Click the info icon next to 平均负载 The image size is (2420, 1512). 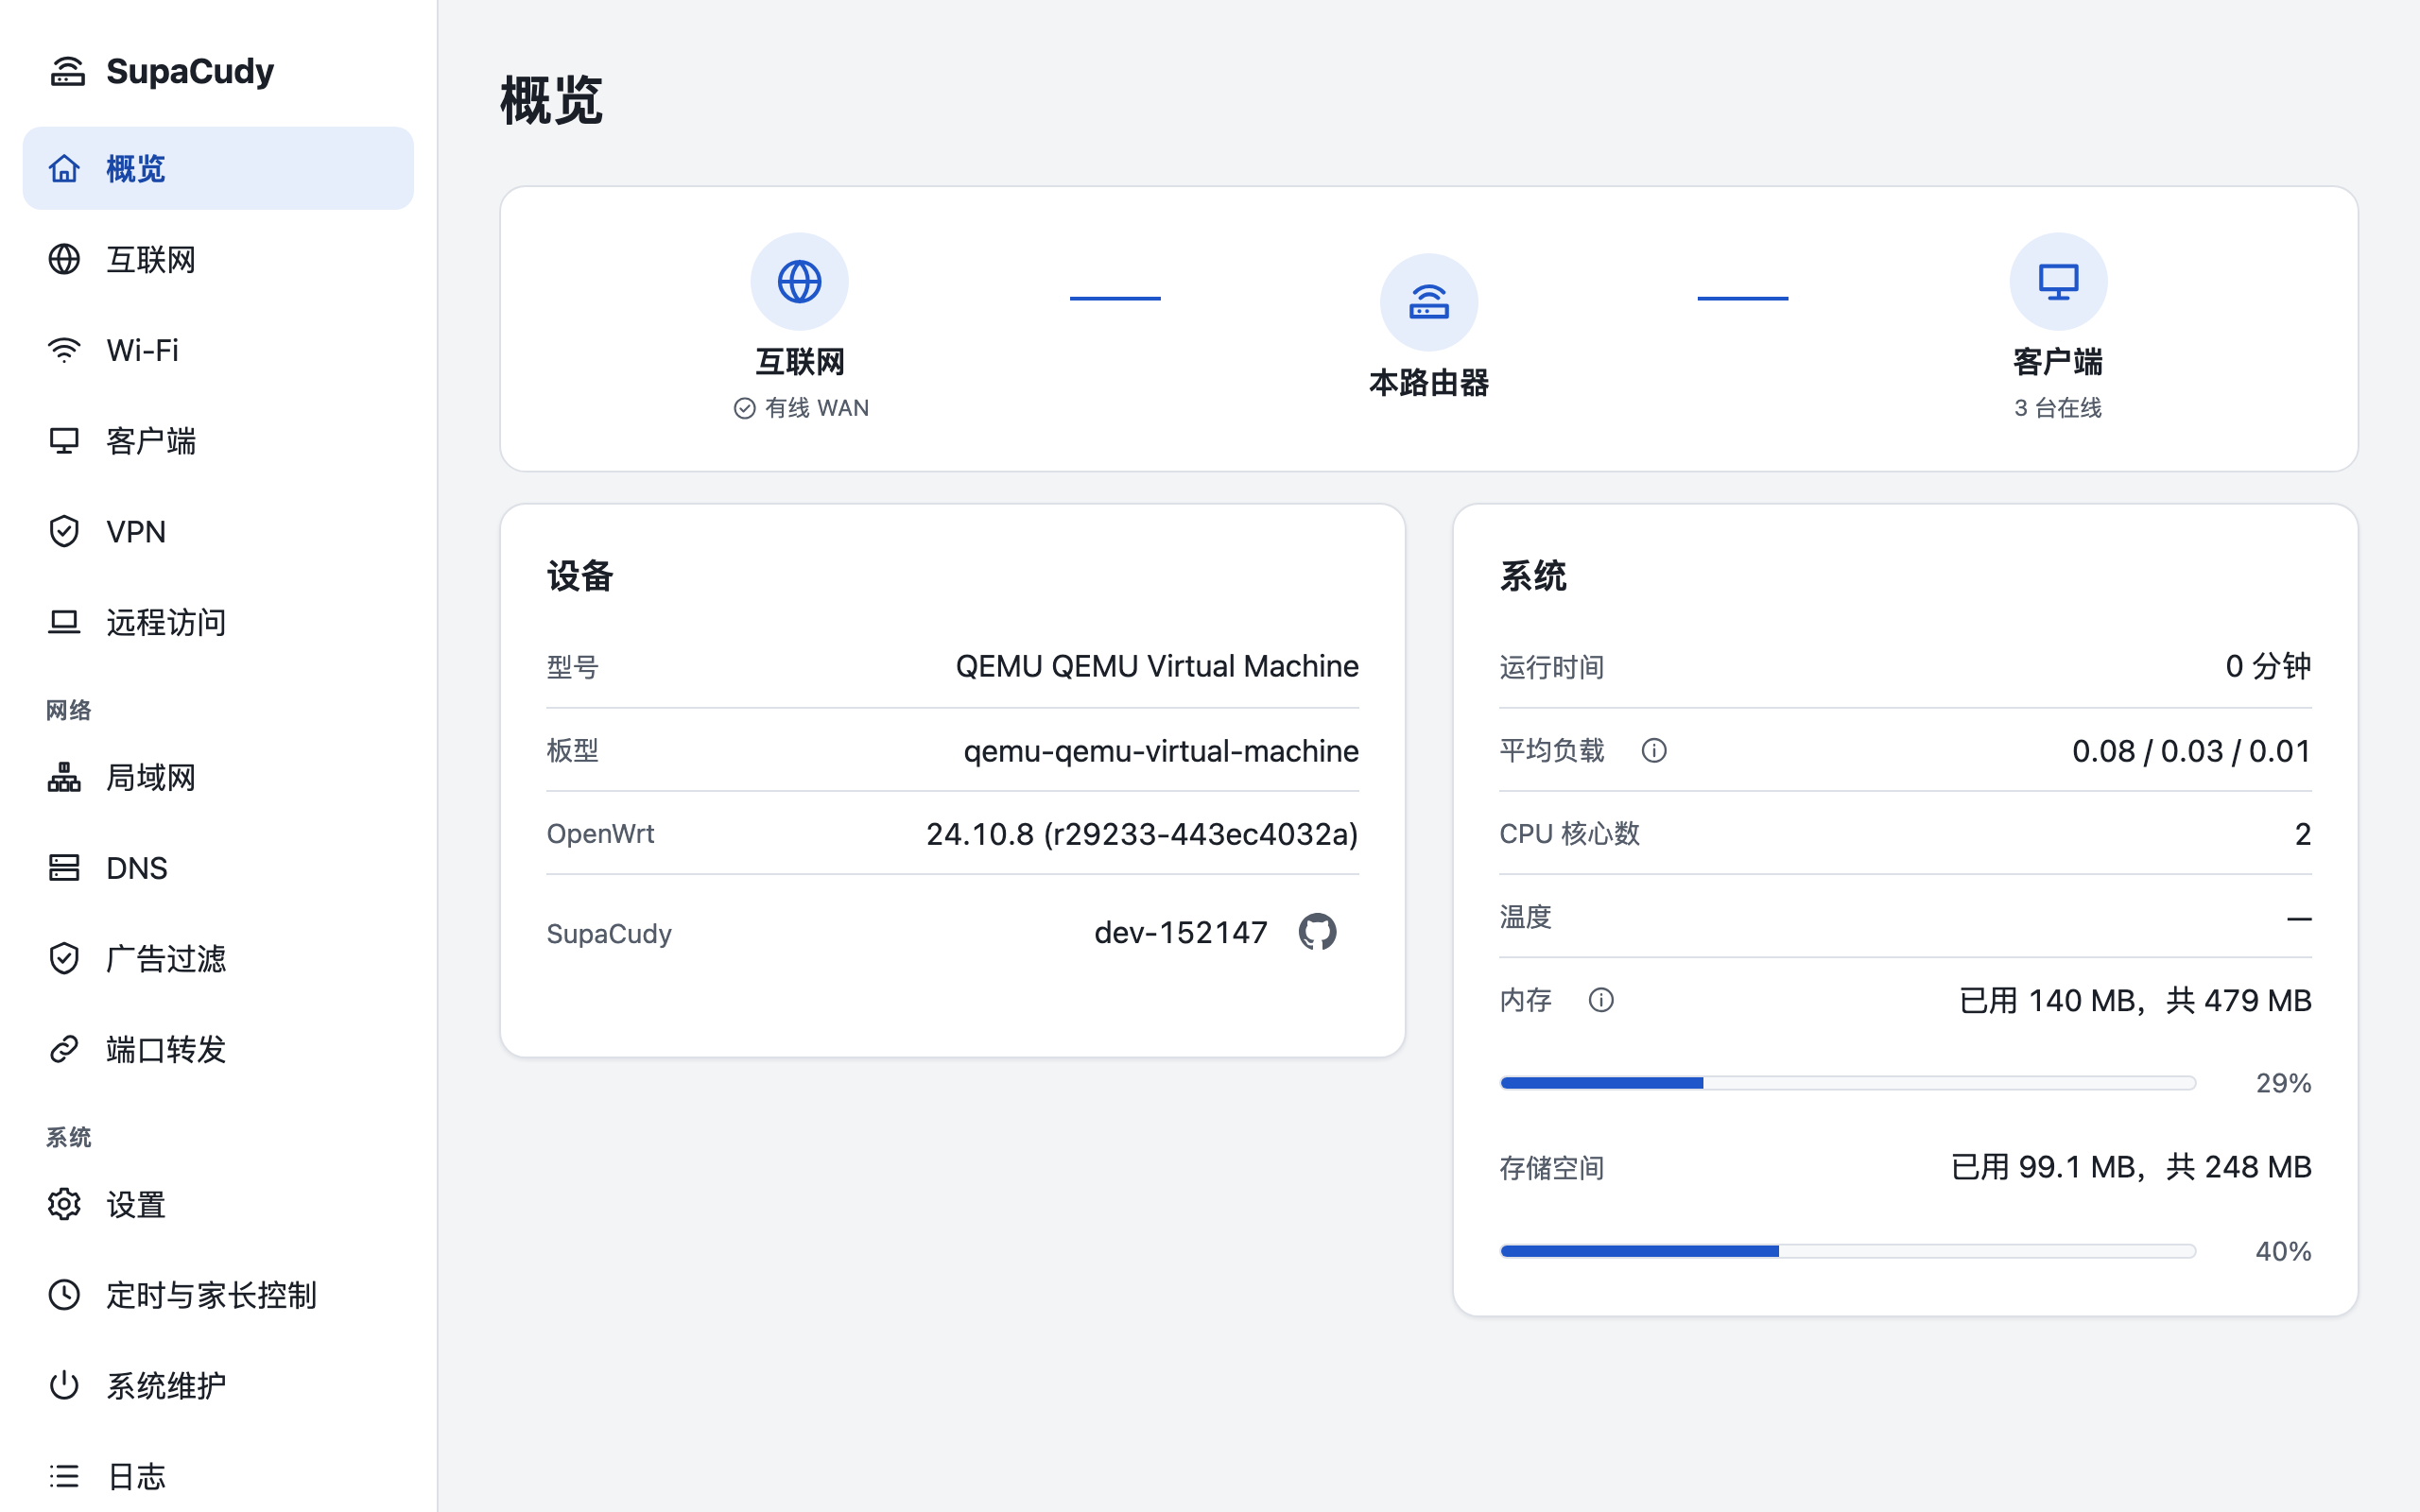(x=1654, y=750)
